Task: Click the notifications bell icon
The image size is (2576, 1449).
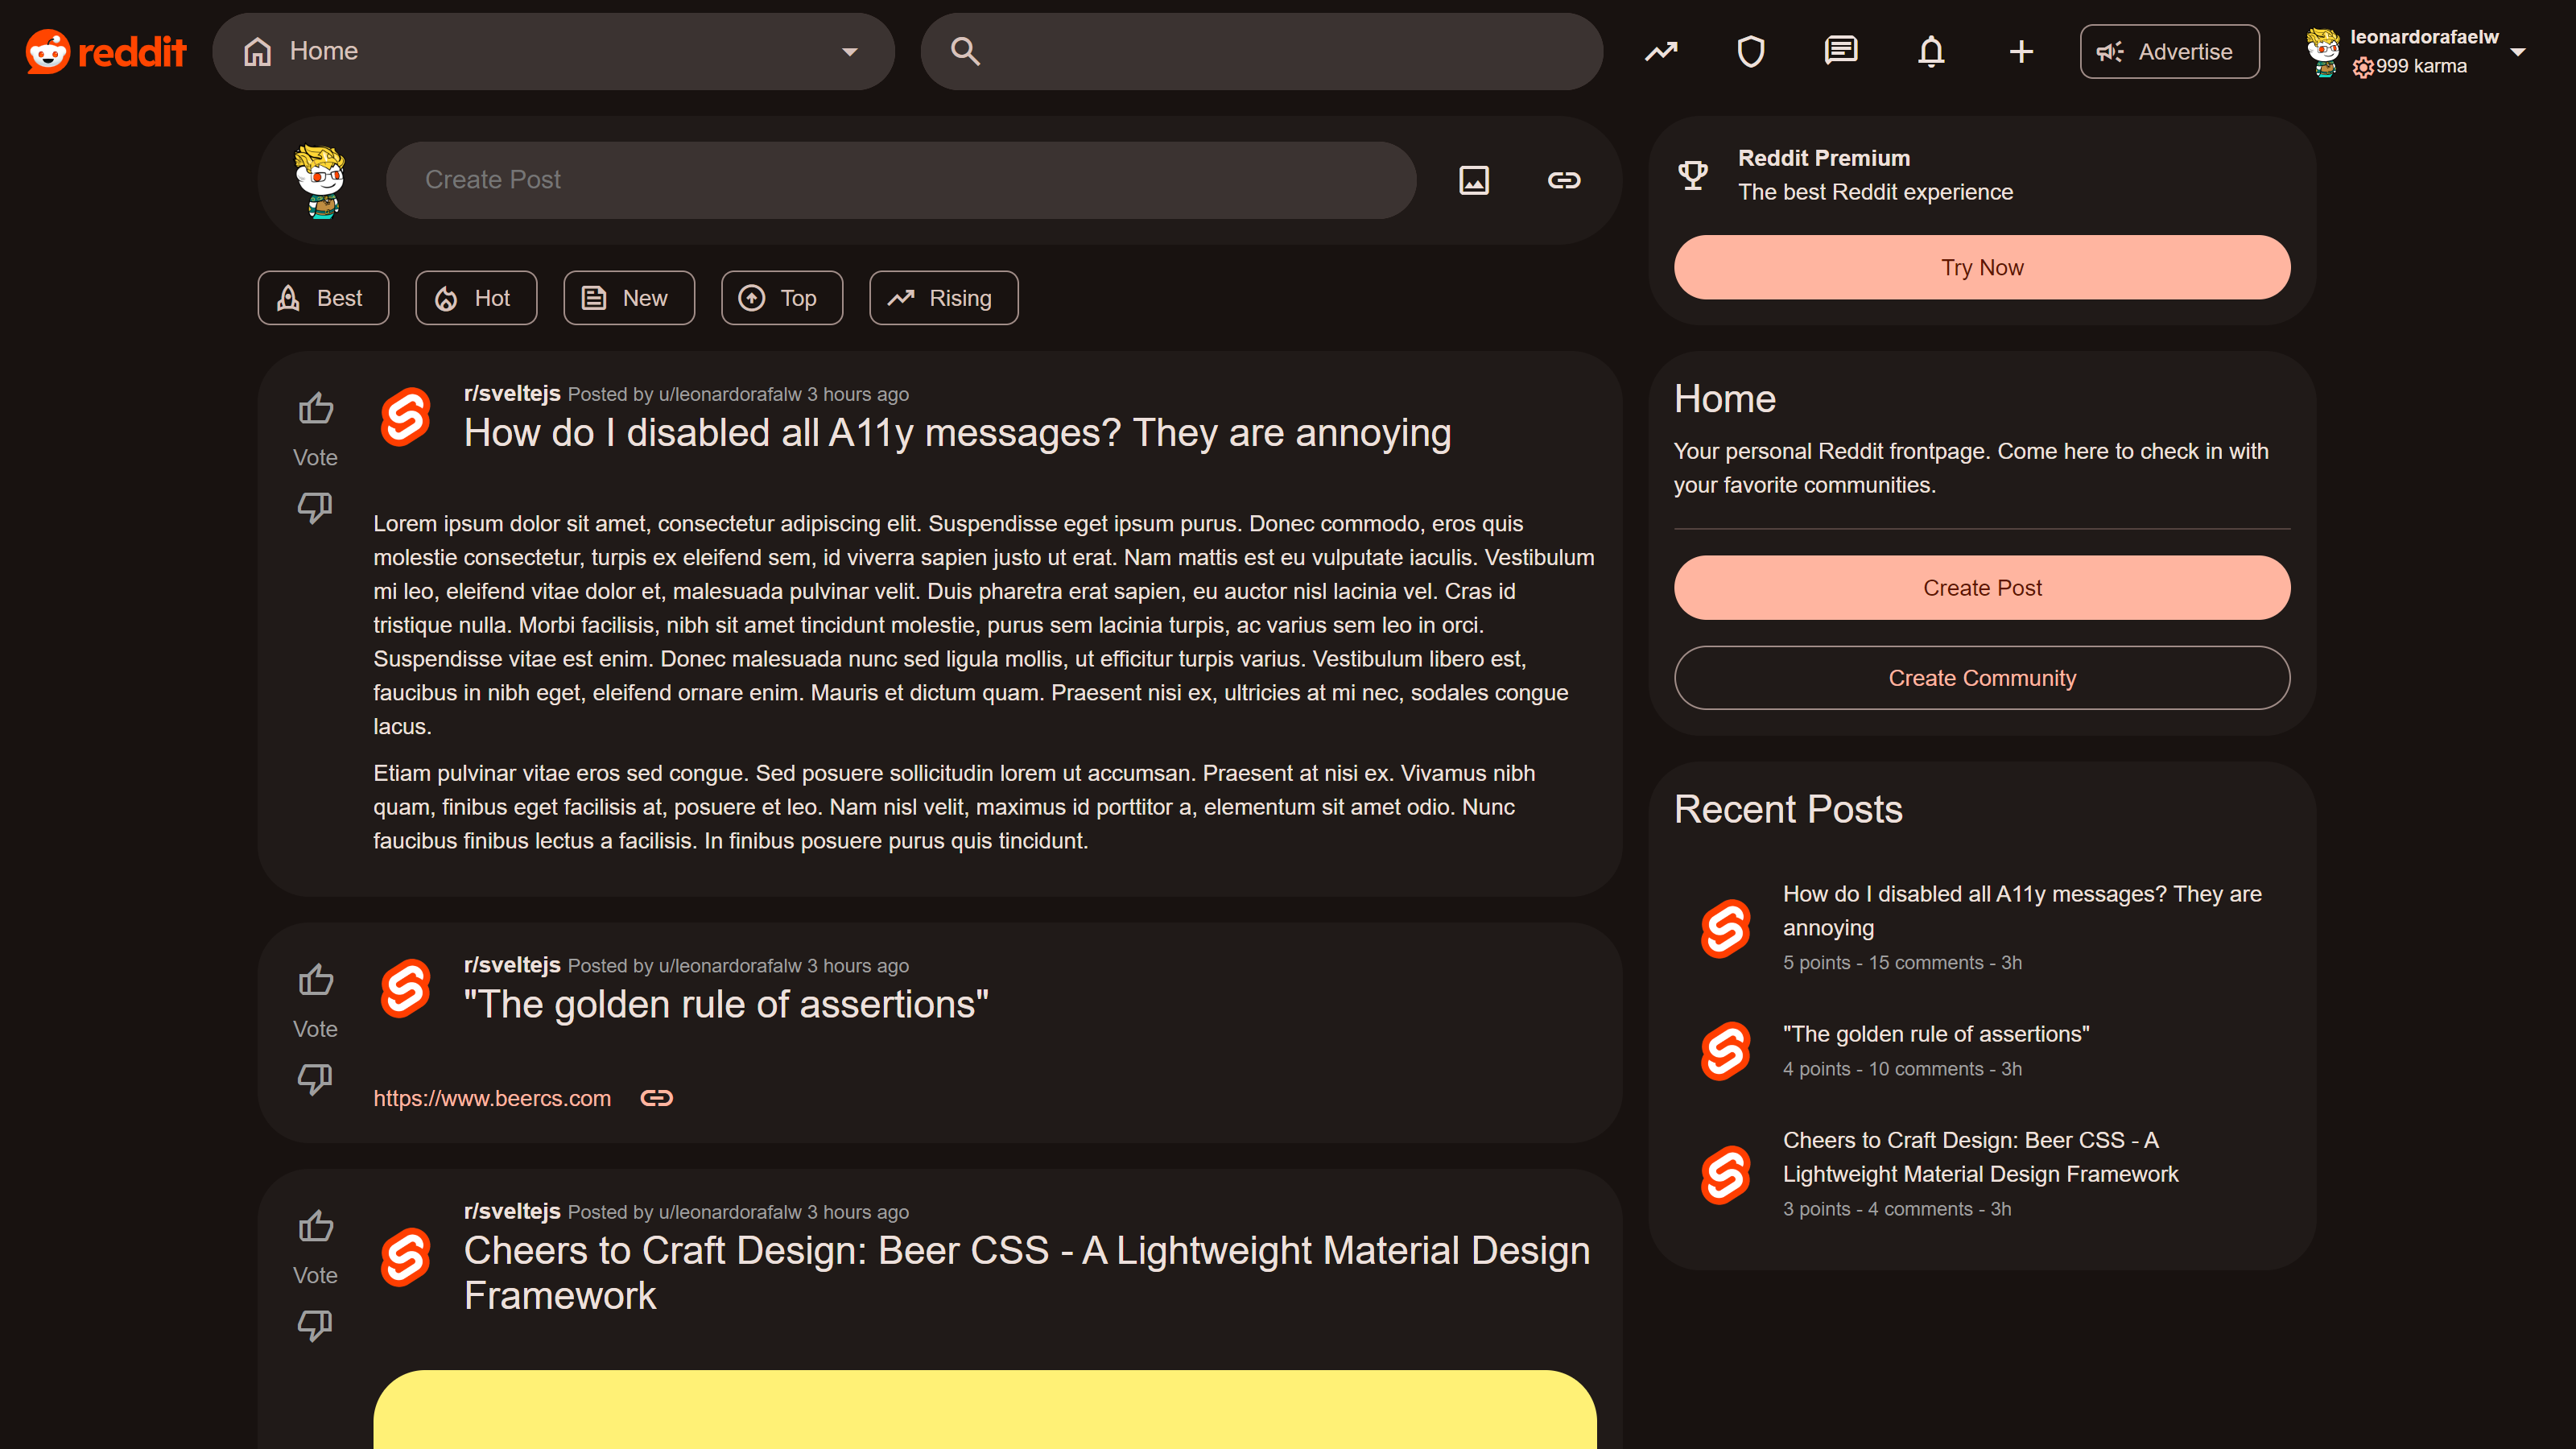Action: [x=1930, y=52]
